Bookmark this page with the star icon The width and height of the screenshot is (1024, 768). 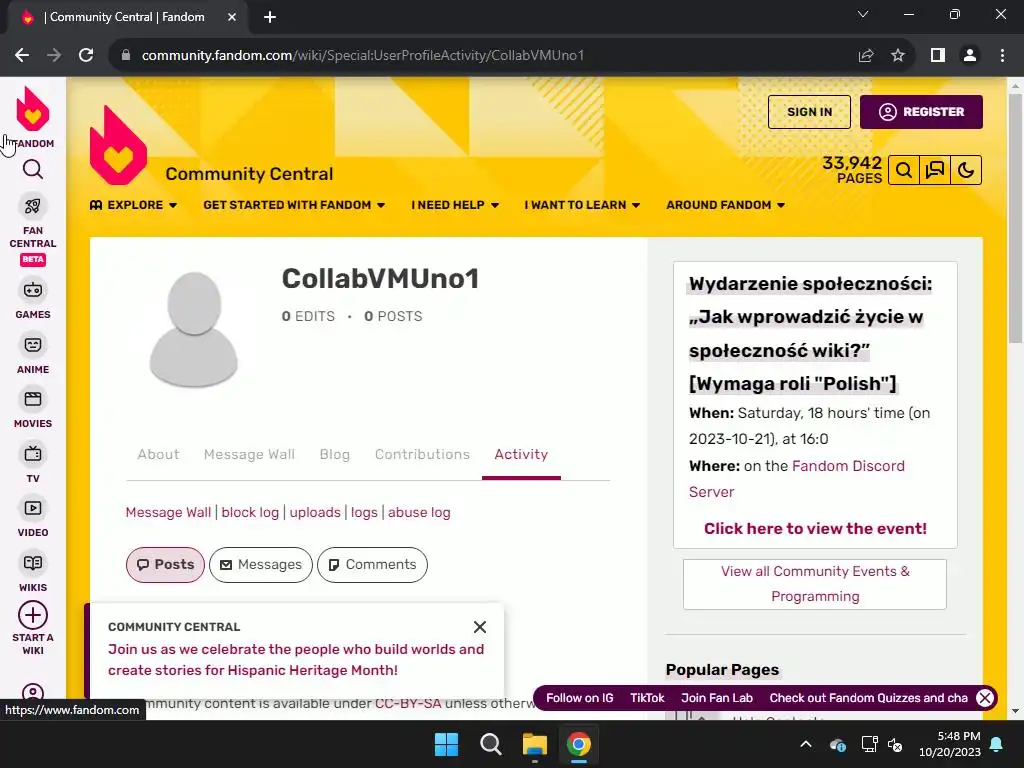tap(898, 56)
